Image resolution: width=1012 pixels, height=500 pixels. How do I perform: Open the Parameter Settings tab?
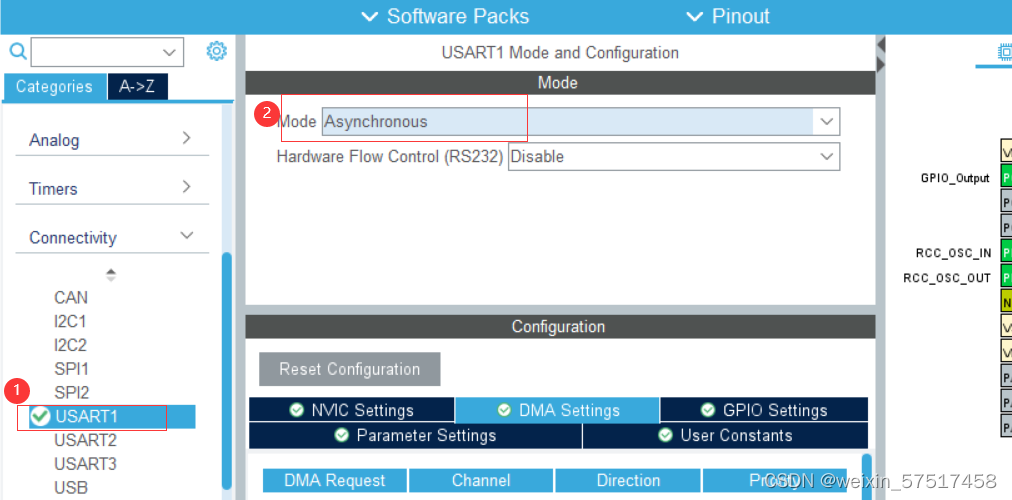coord(415,435)
